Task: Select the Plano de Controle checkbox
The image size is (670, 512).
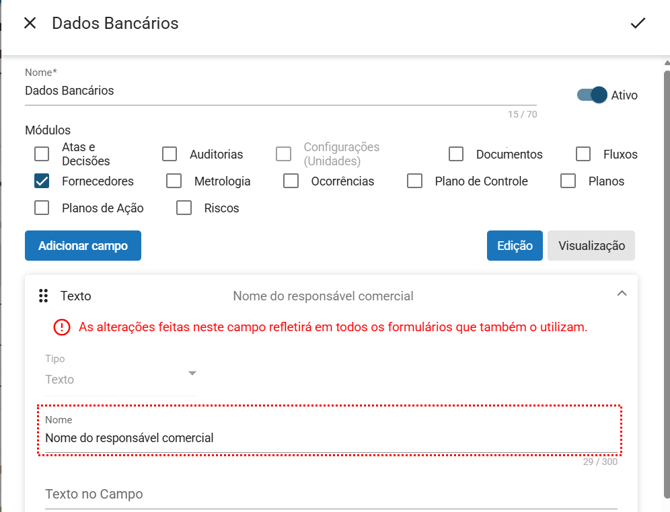Action: click(415, 181)
